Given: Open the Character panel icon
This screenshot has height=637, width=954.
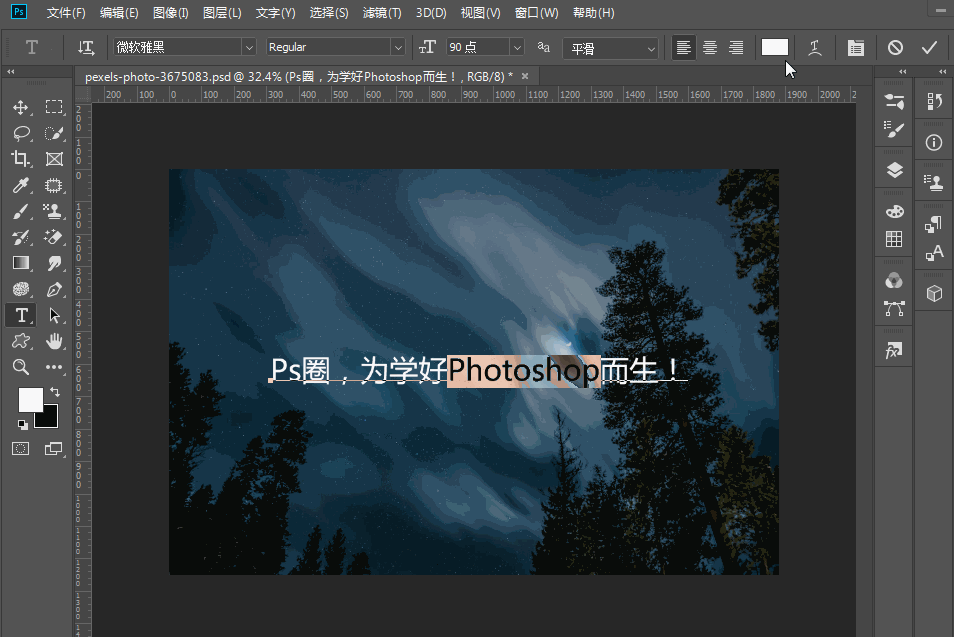Looking at the screenshot, I should [934, 252].
